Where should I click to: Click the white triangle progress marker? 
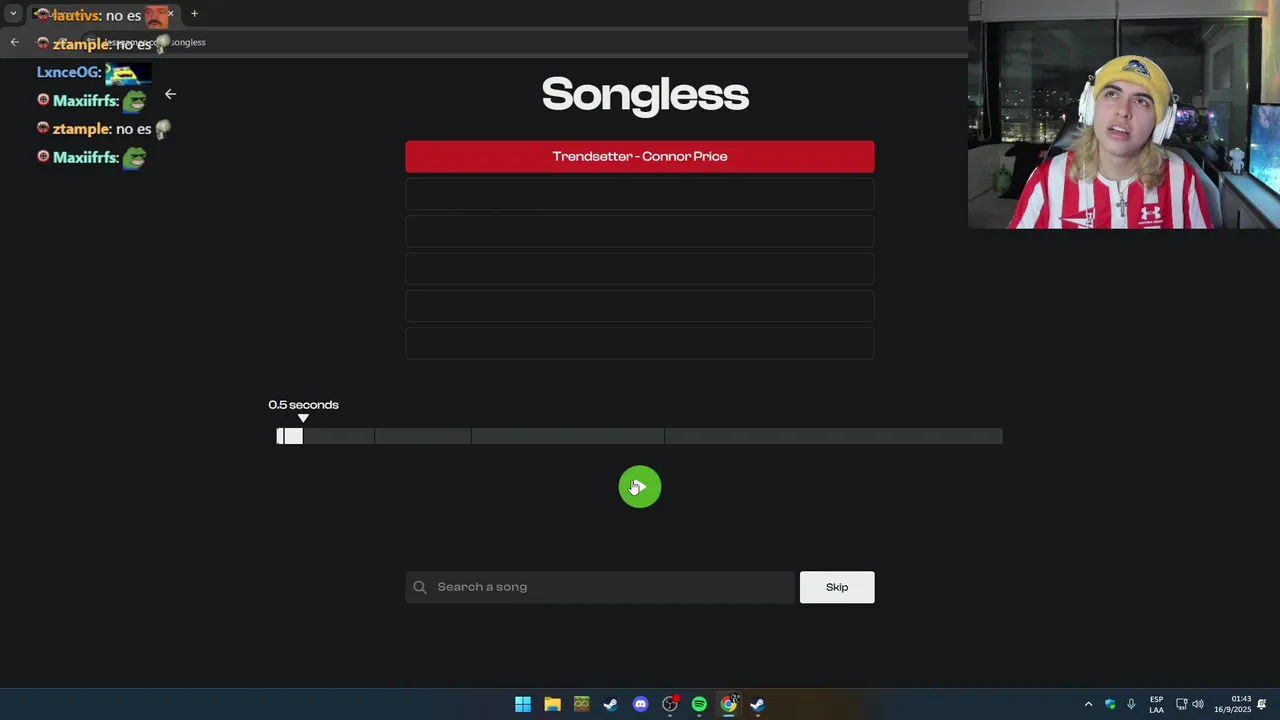click(303, 418)
